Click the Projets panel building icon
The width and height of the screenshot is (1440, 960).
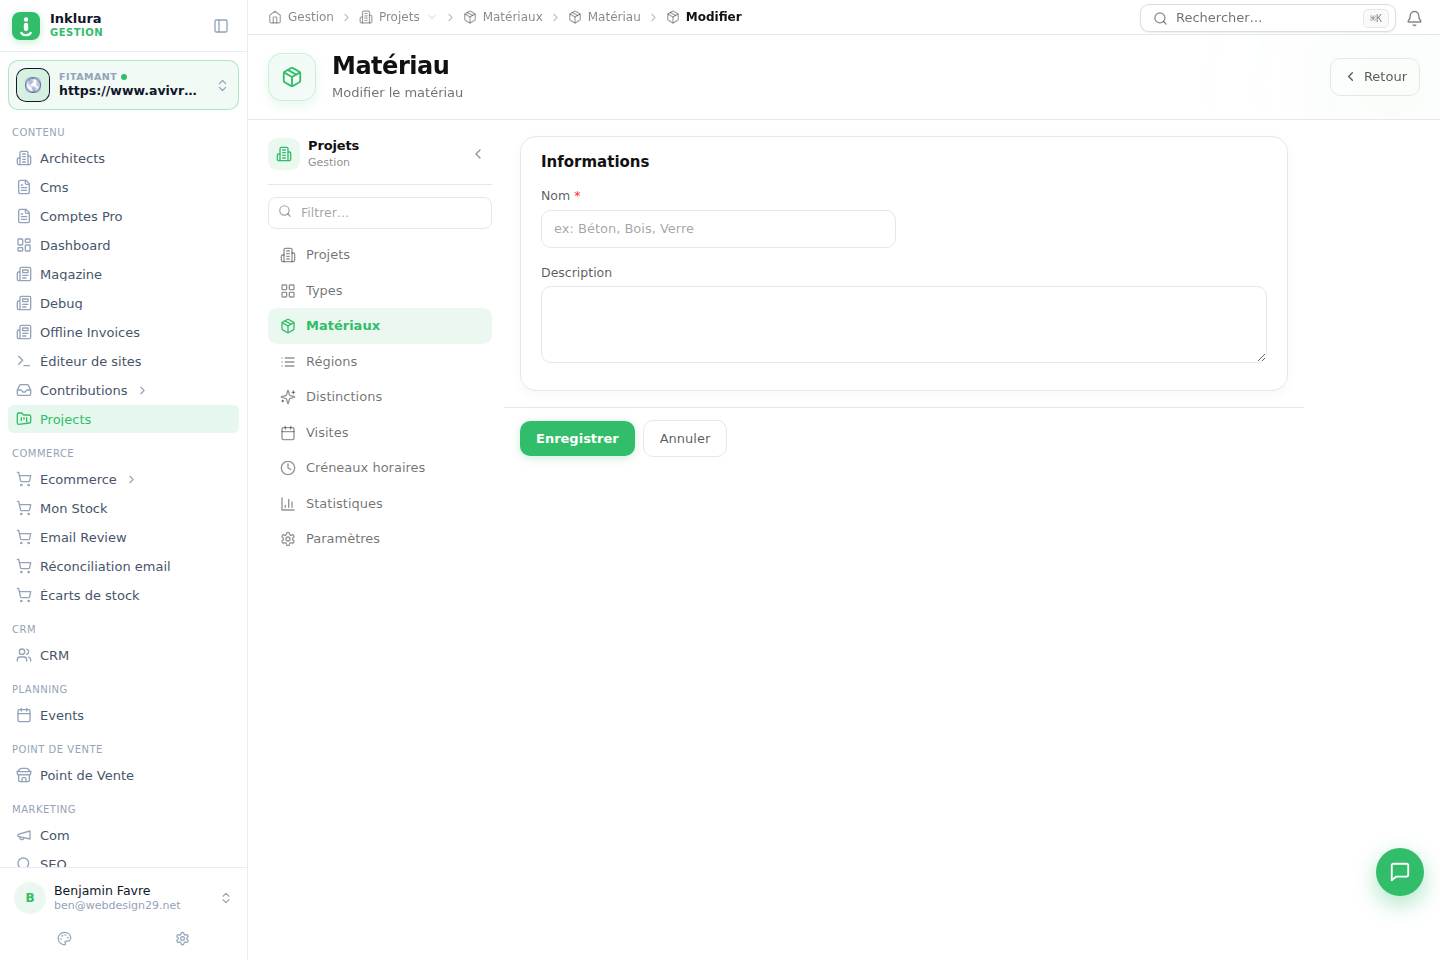(284, 154)
